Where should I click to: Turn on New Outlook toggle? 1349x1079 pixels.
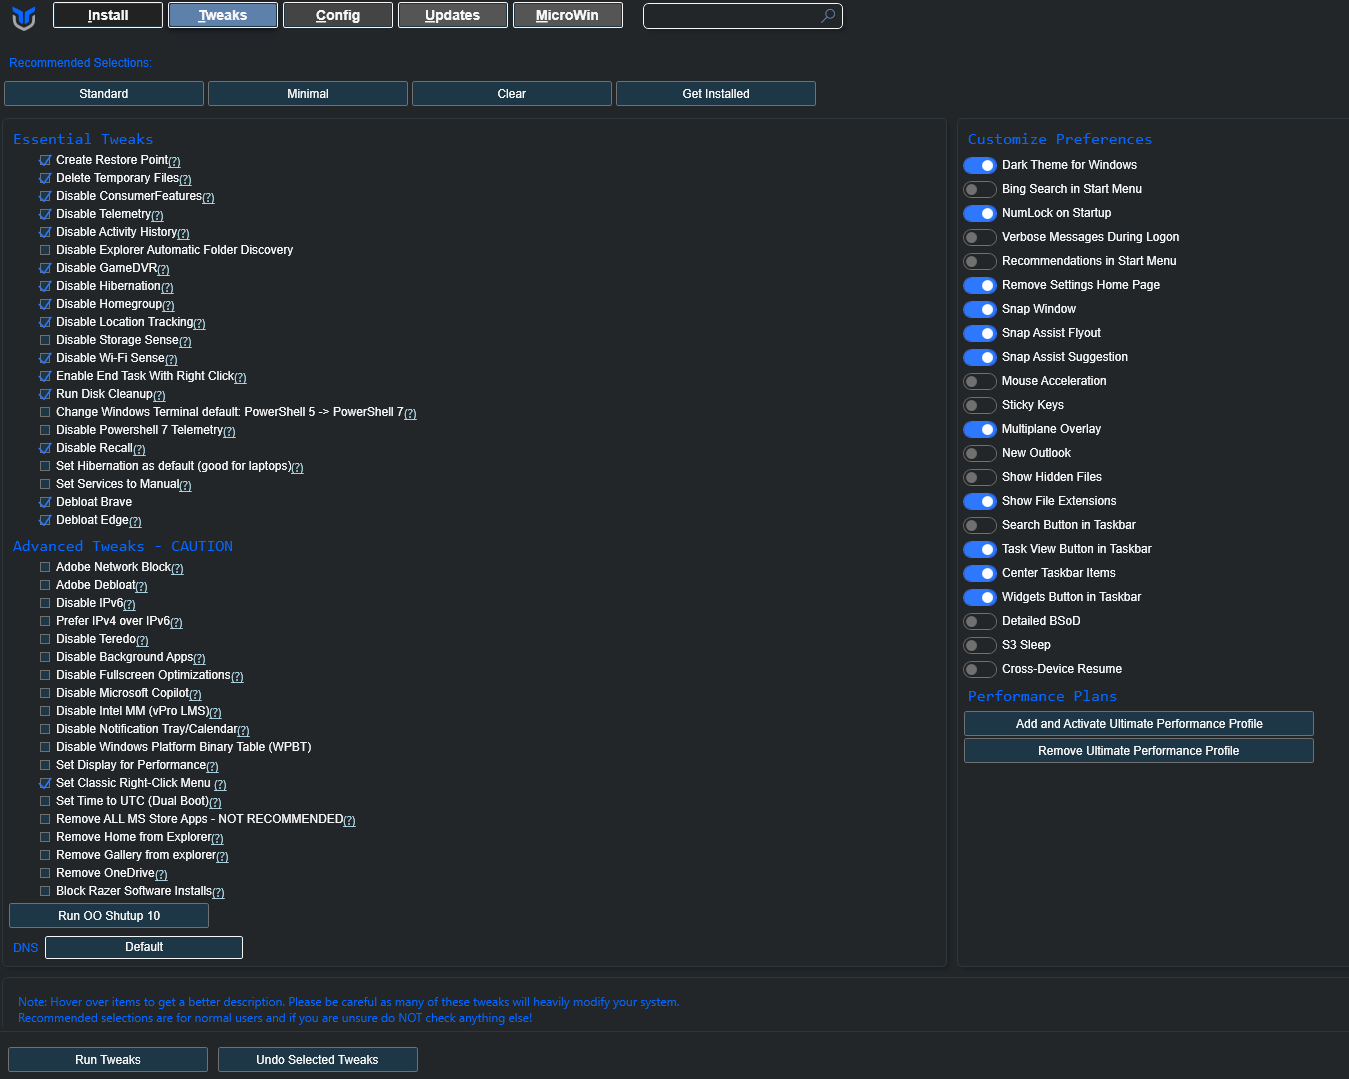(x=980, y=453)
